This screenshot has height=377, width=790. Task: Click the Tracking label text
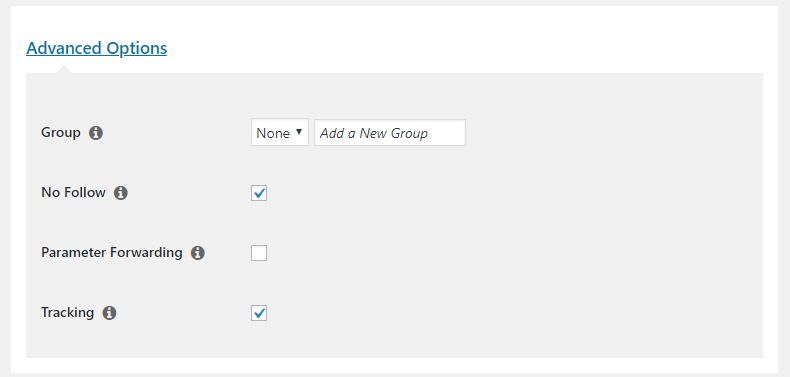(x=68, y=313)
